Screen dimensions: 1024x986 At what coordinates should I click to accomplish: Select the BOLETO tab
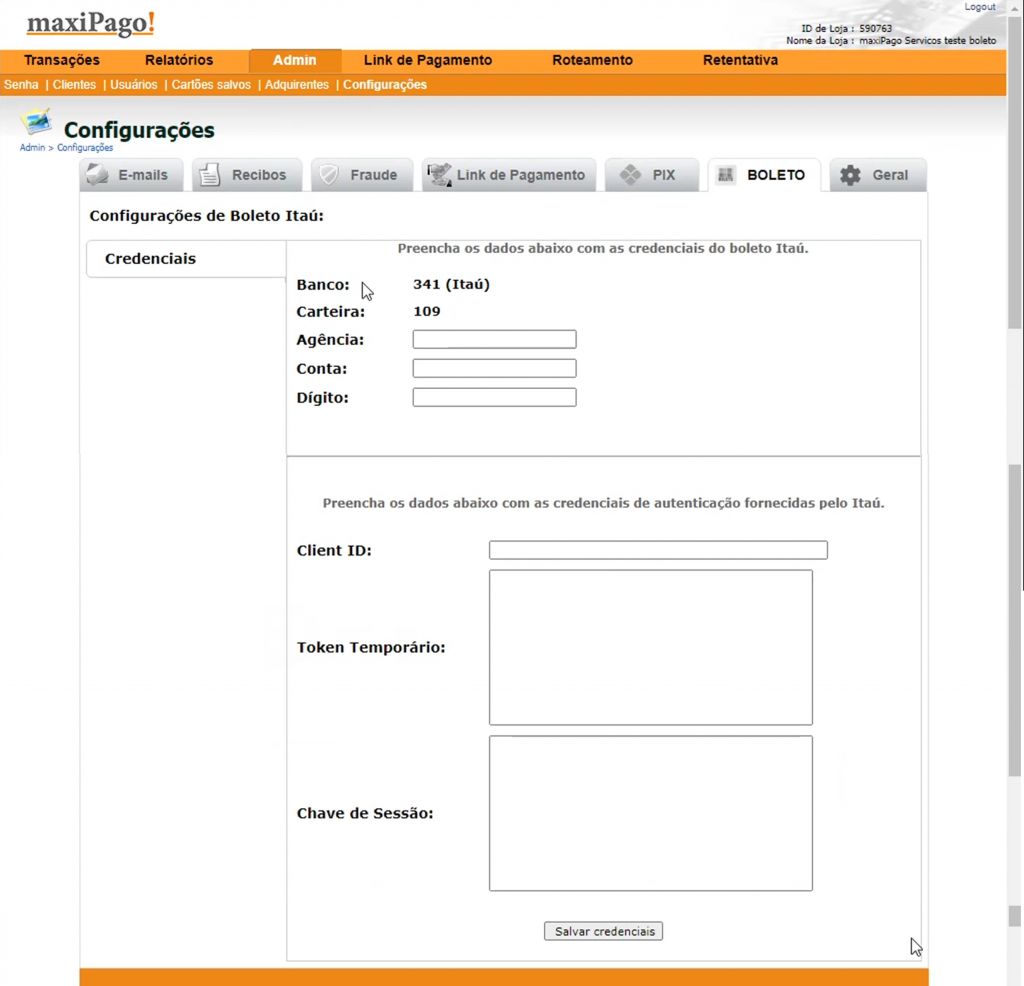click(x=764, y=175)
